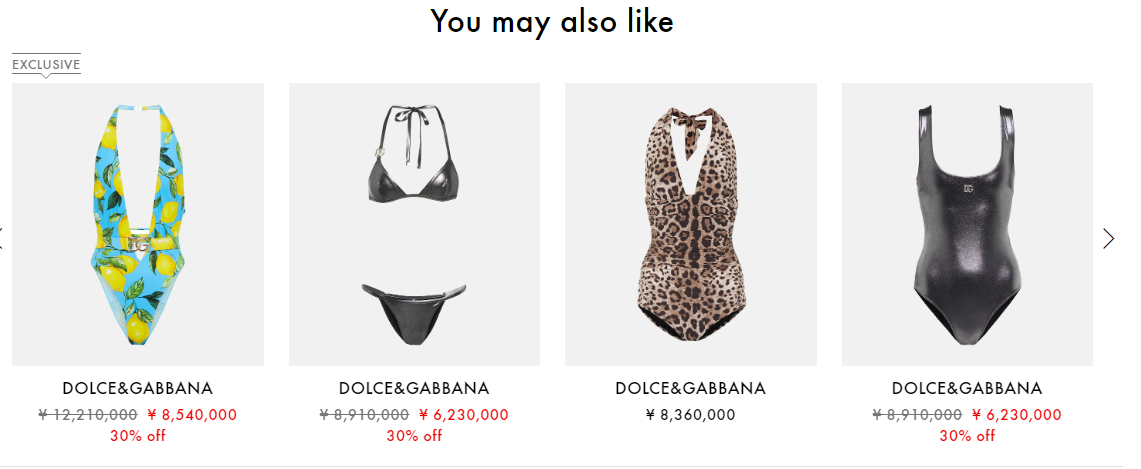Click struck-through price ¥ 12,210,000
Image resolution: width=1141 pixels, height=469 pixels.
pos(87,415)
